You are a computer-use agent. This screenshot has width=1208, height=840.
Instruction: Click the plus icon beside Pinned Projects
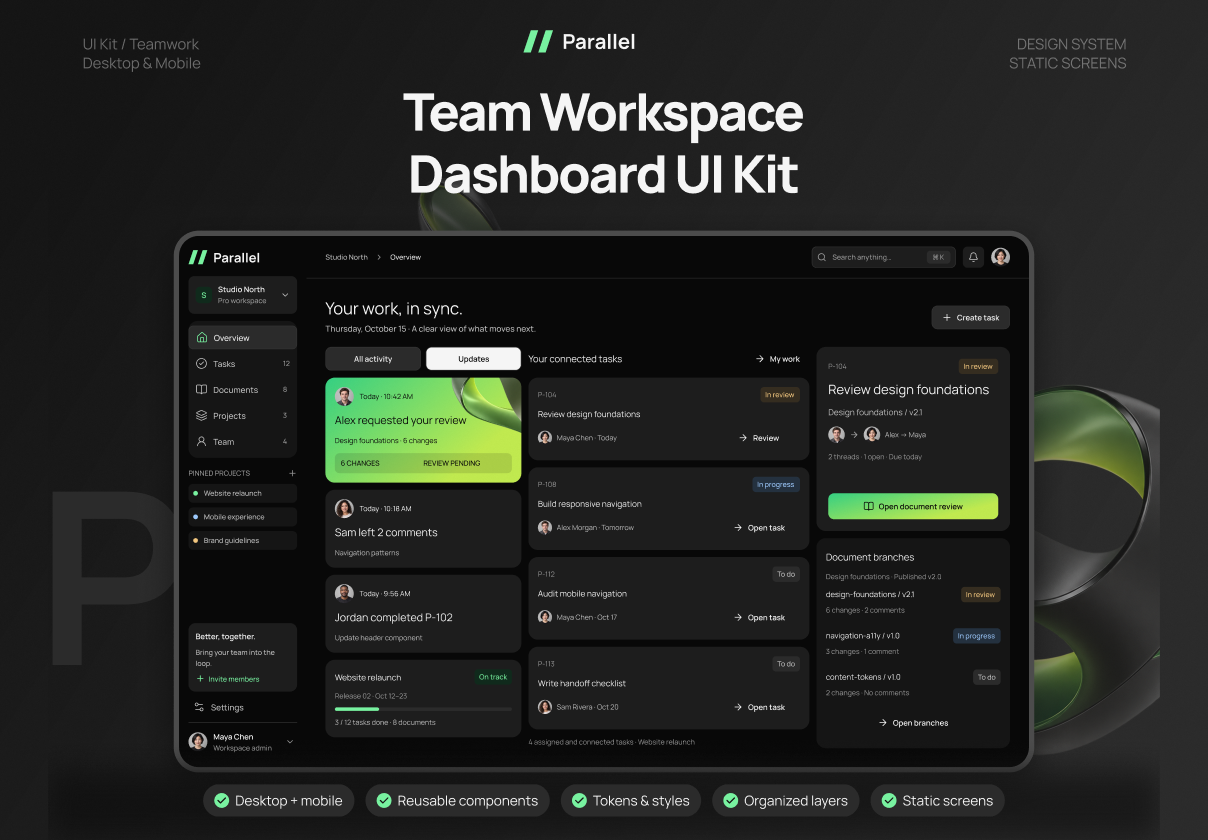pyautogui.click(x=292, y=473)
